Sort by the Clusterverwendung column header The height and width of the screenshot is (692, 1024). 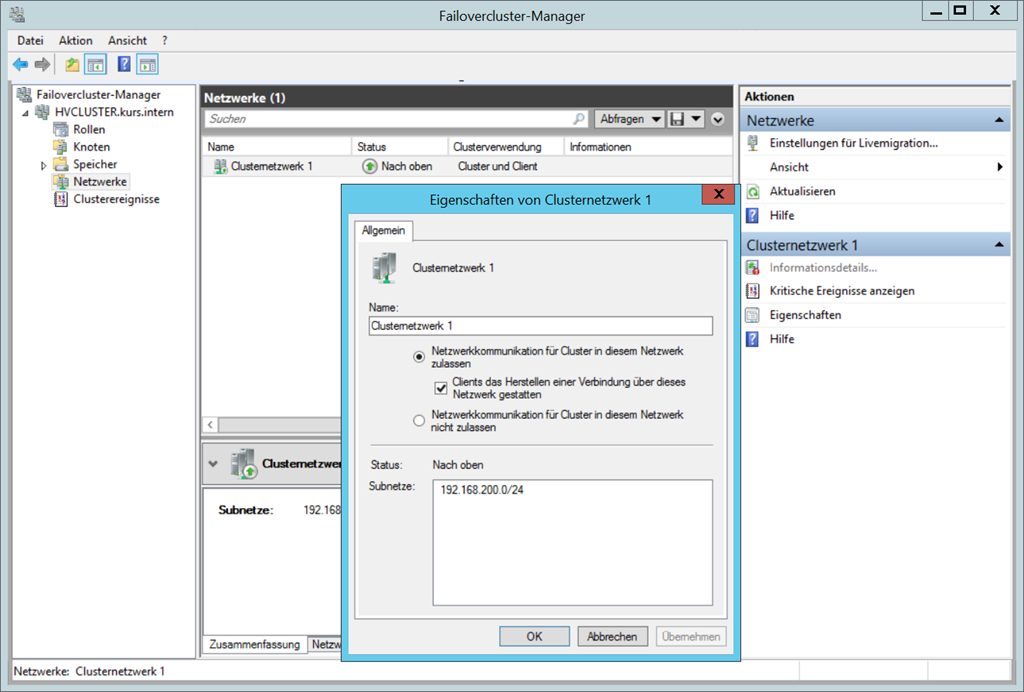coord(505,147)
